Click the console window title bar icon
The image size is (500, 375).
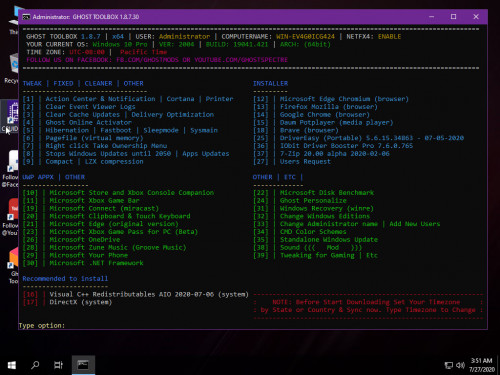click(x=26, y=17)
